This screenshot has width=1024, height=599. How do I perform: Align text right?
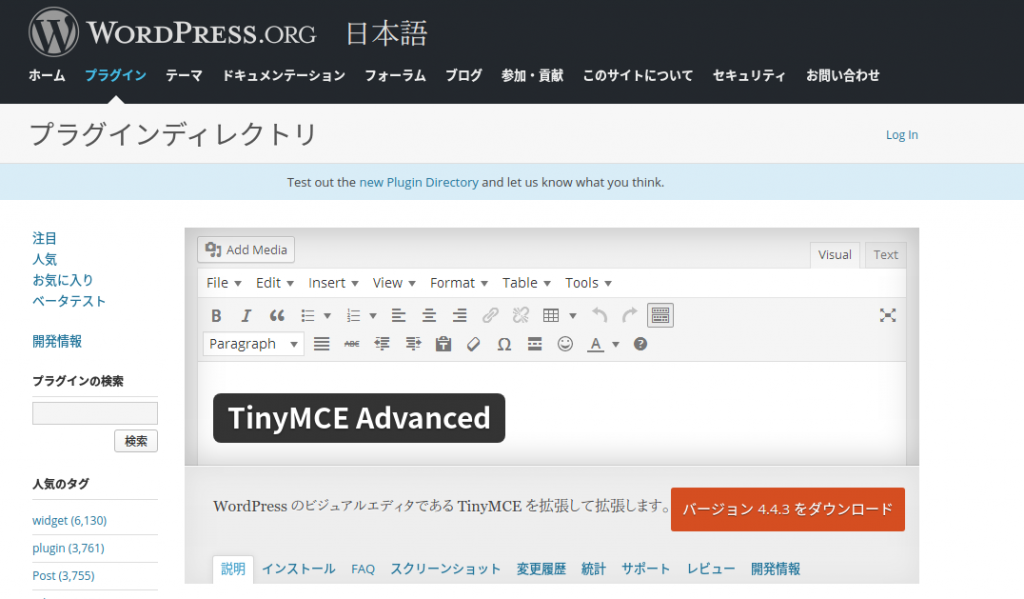coord(460,316)
